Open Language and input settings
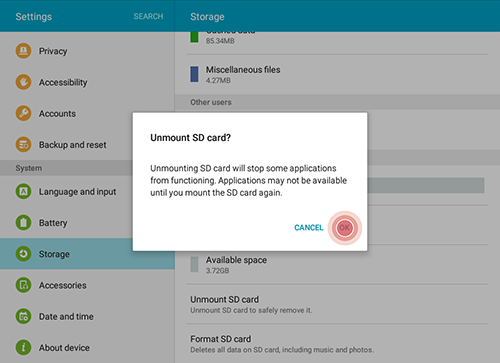 click(x=87, y=192)
